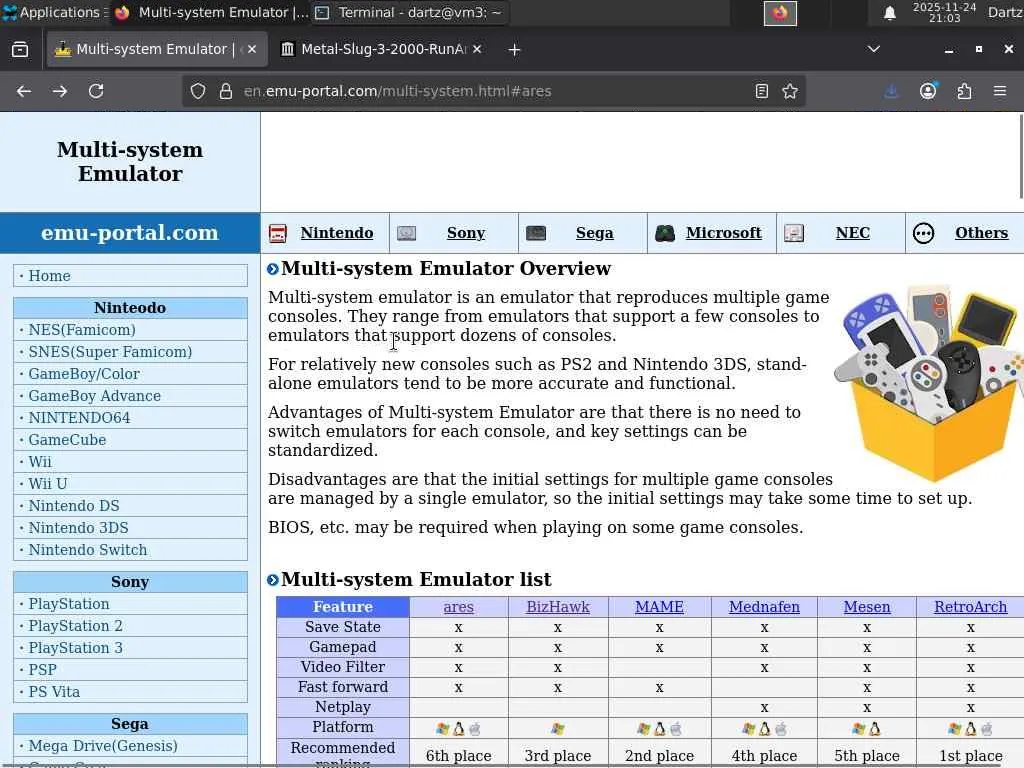The image size is (1024, 768).
Task: Close the Multi-system Emulator tab
Action: point(252,49)
